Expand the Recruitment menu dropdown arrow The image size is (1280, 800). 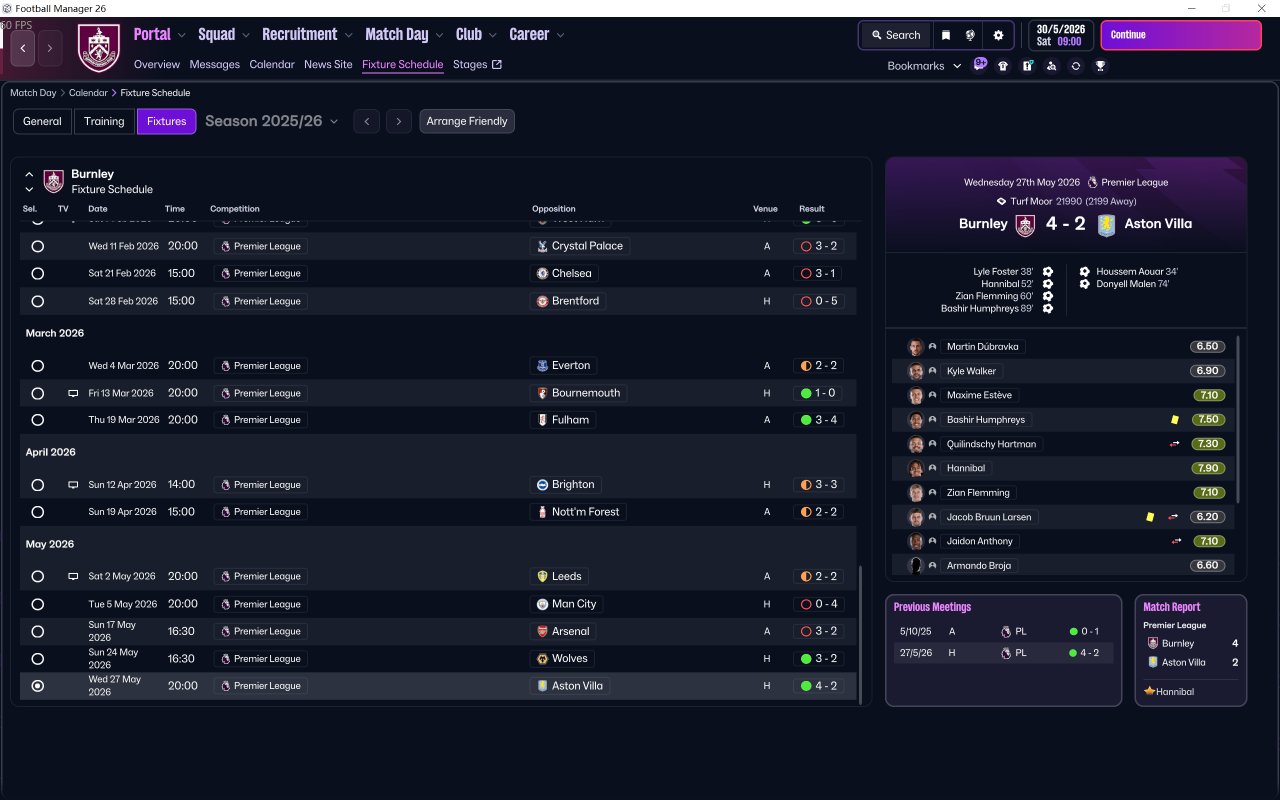pyautogui.click(x=349, y=35)
